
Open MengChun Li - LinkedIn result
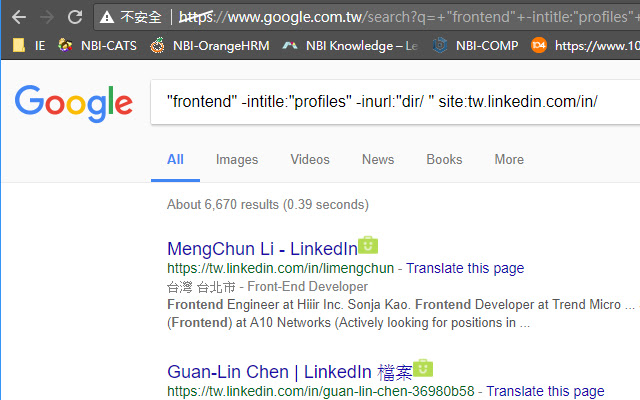click(x=261, y=249)
